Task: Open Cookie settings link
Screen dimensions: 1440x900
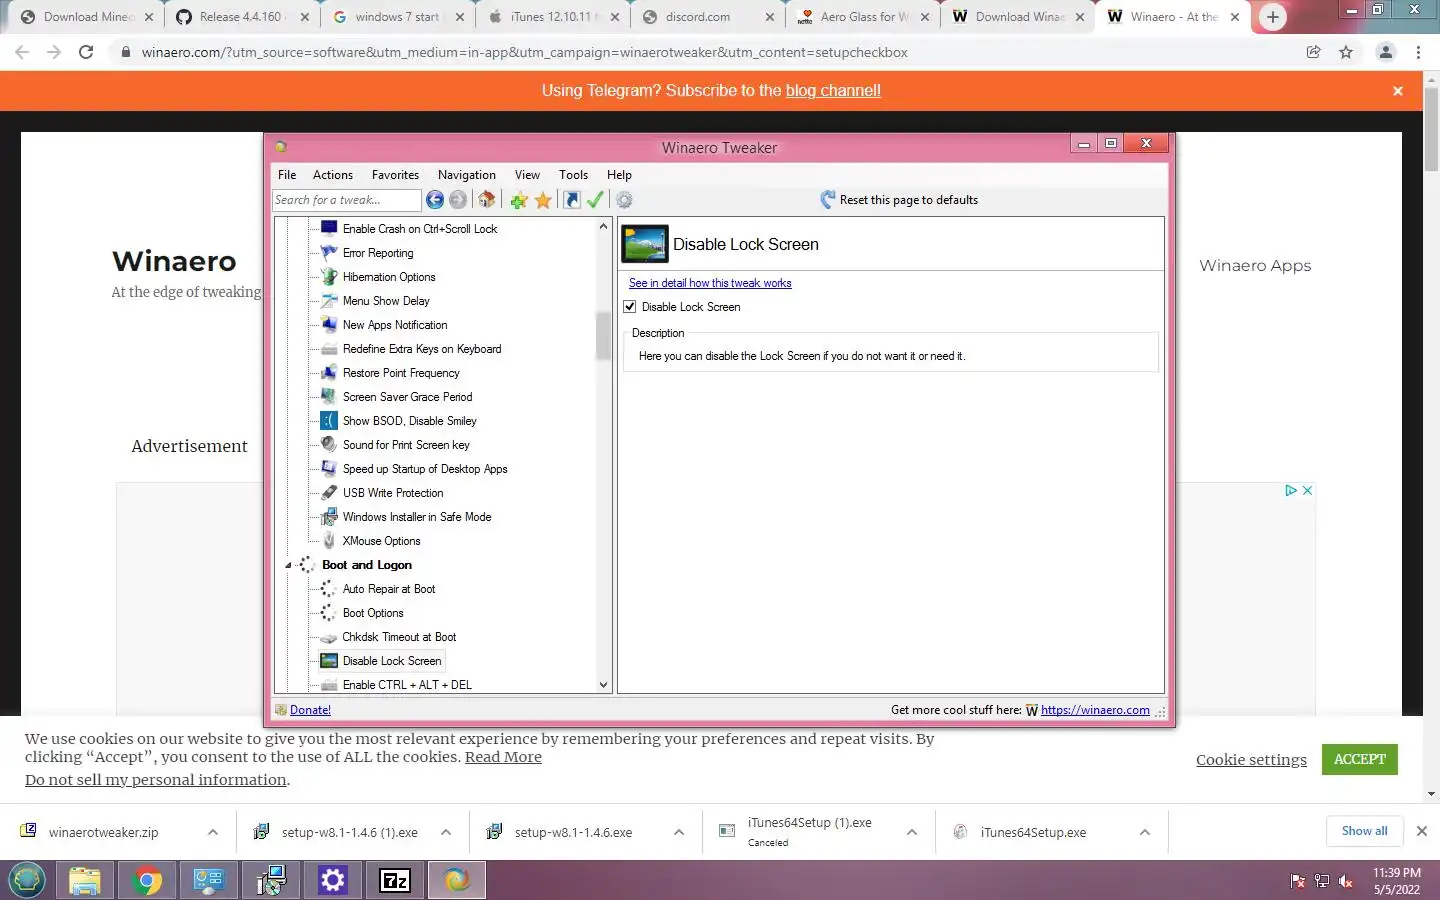Action: tap(1251, 760)
